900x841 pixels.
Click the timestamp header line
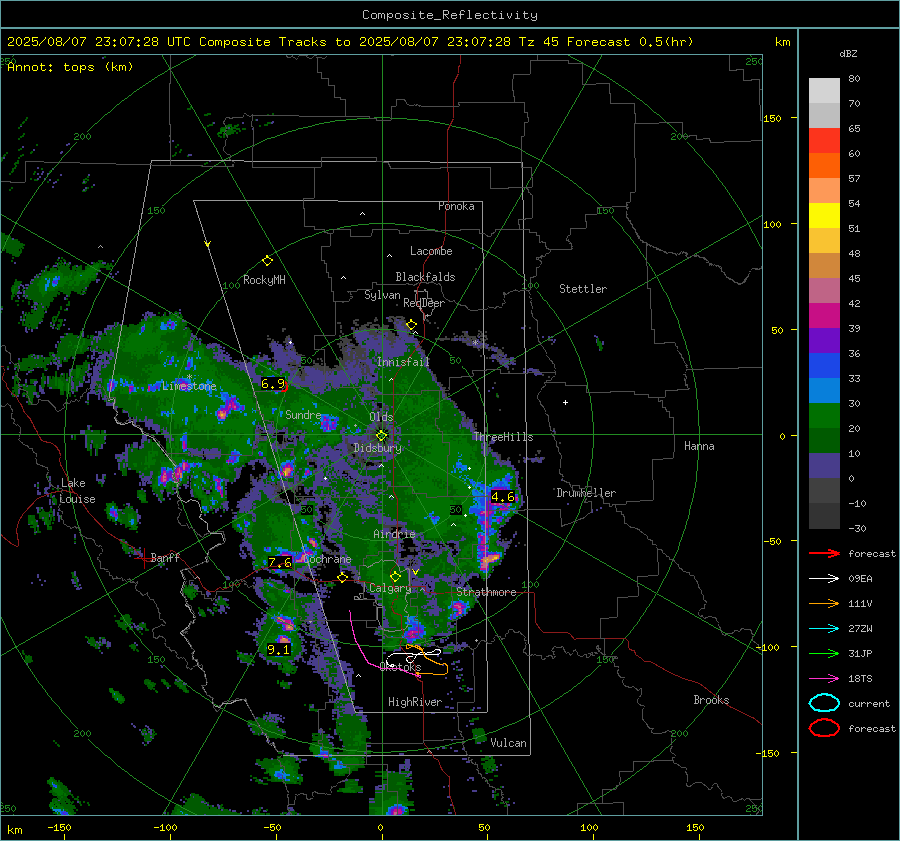tap(350, 42)
